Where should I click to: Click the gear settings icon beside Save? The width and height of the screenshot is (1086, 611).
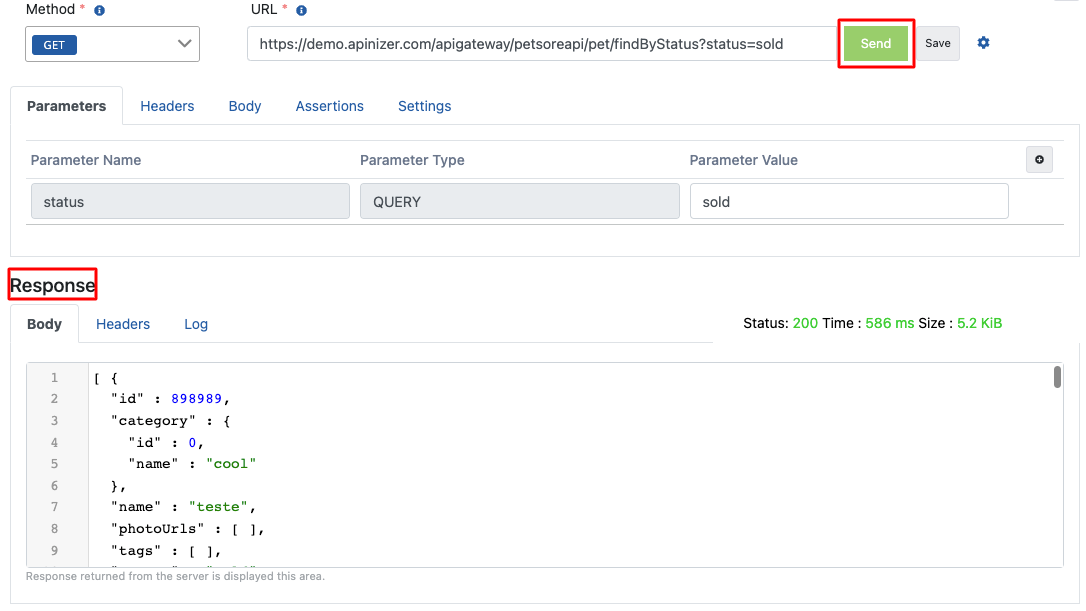pyautogui.click(x=983, y=43)
